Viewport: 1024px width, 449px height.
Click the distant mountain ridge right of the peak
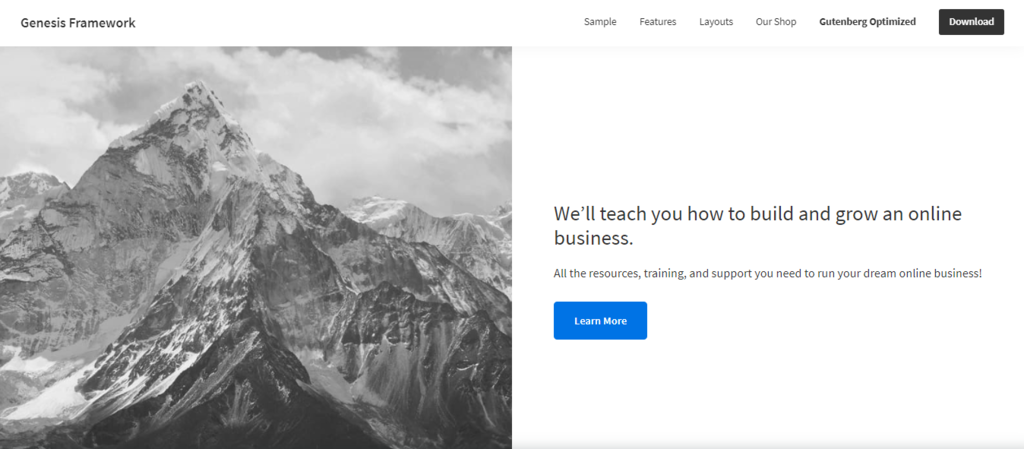pos(420,218)
